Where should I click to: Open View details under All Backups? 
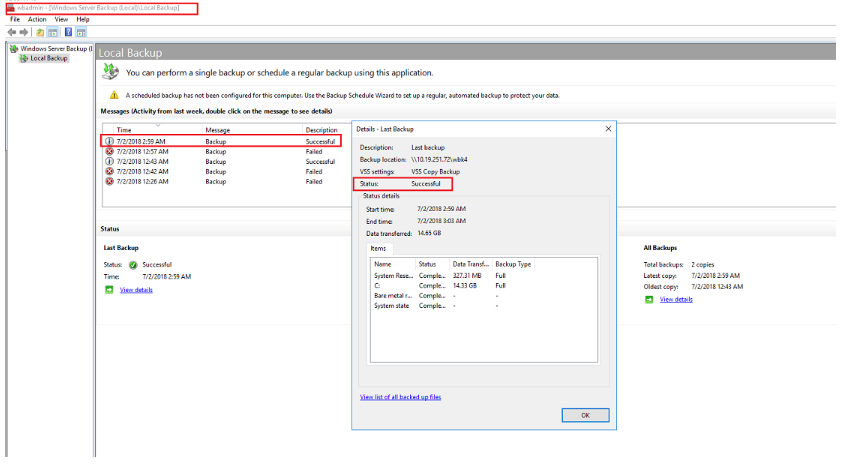(676, 300)
